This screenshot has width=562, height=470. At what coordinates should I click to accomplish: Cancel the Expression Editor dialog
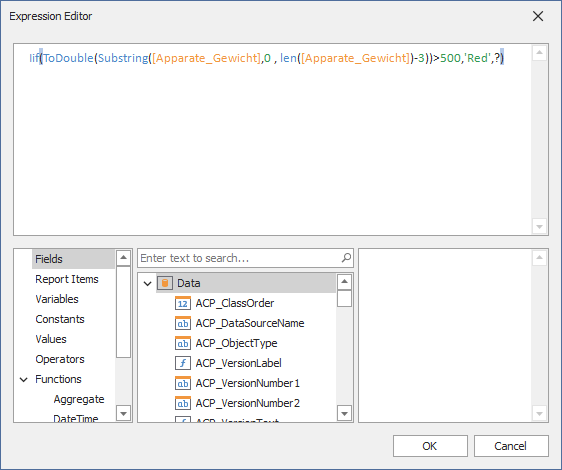point(511,446)
